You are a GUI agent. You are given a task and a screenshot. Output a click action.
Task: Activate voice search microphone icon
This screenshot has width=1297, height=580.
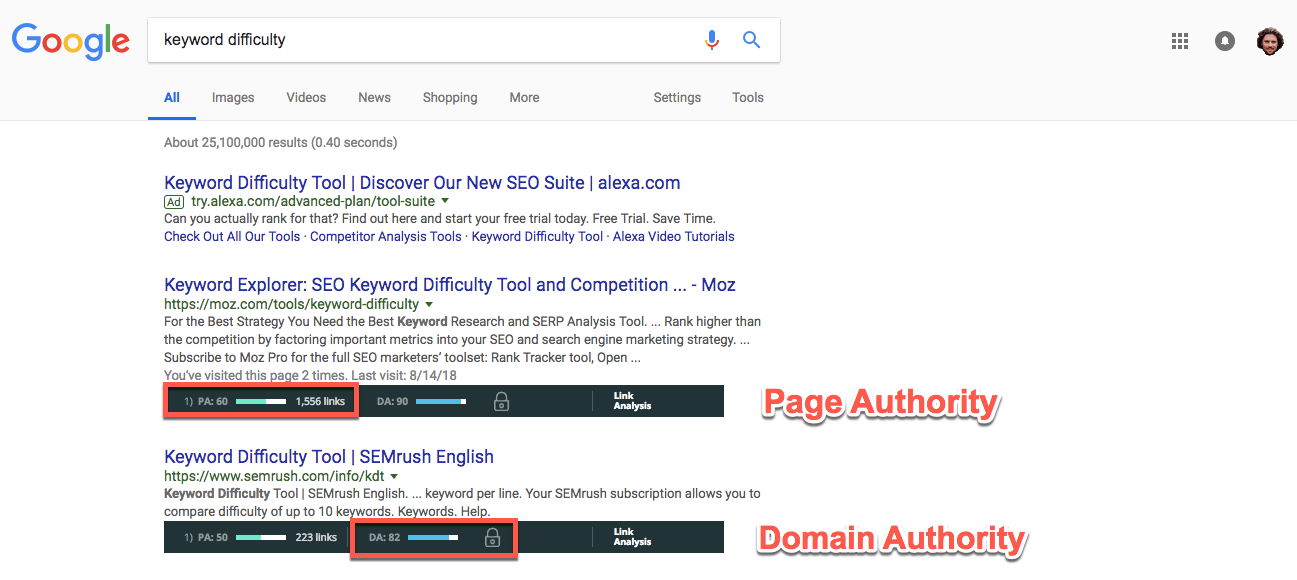click(712, 40)
